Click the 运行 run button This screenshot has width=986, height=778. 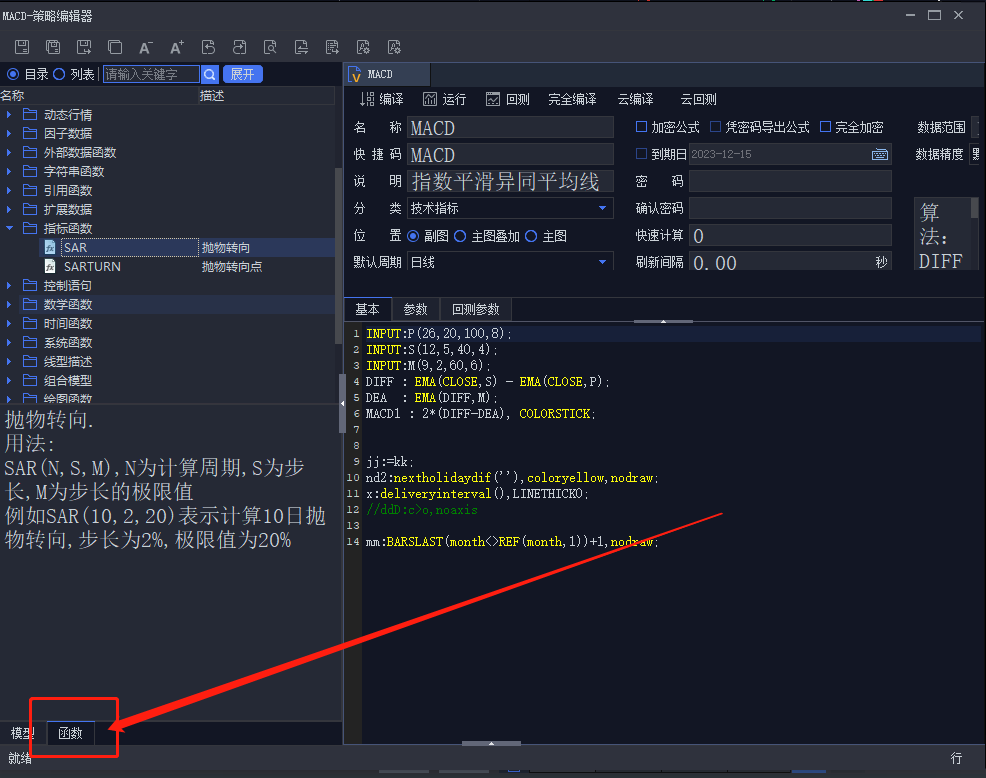click(x=445, y=99)
